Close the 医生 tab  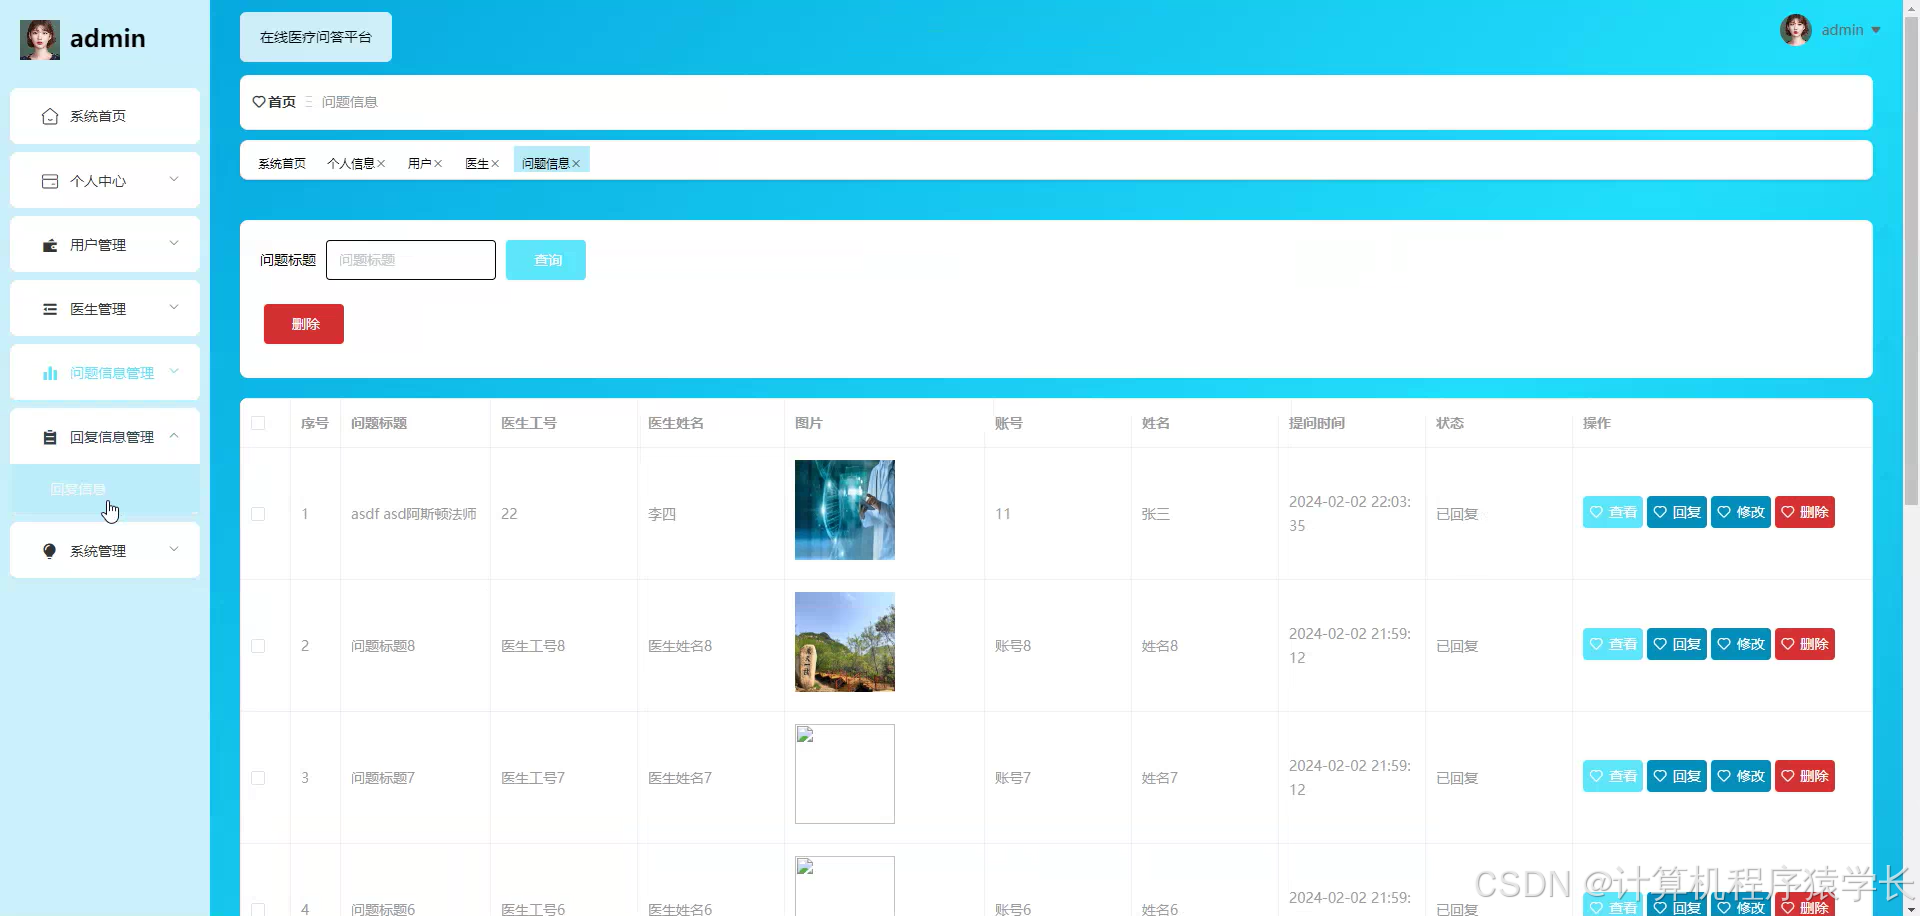495,164
